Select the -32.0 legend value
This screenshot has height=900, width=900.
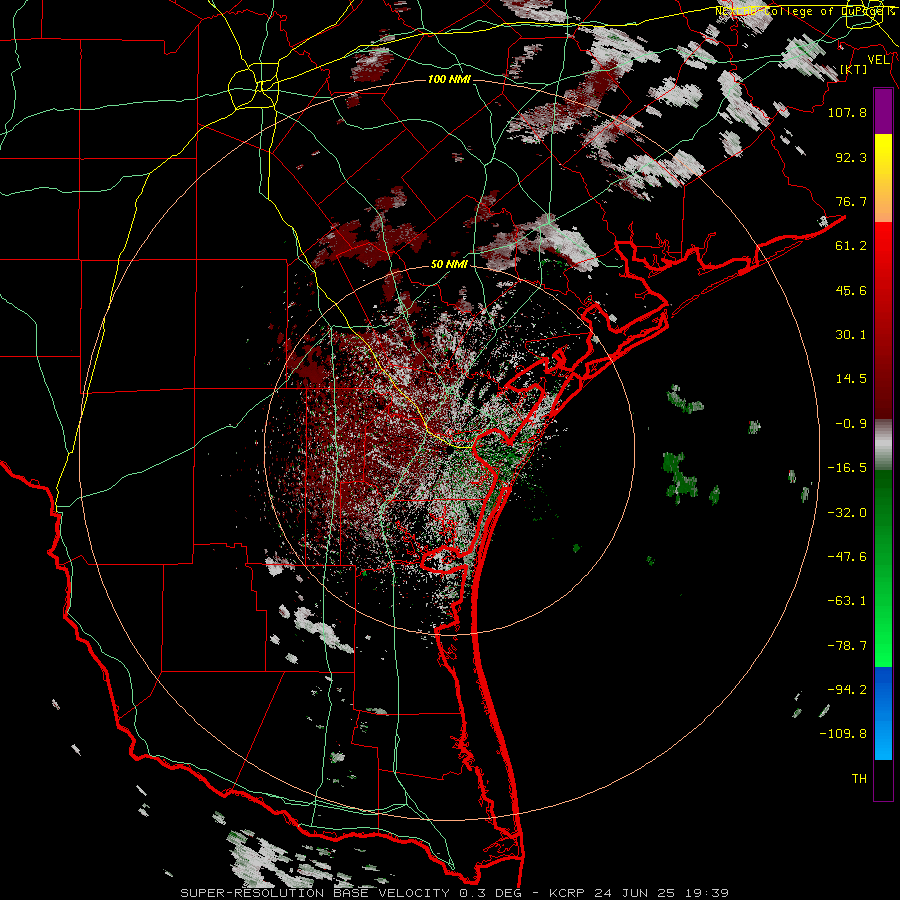(847, 513)
